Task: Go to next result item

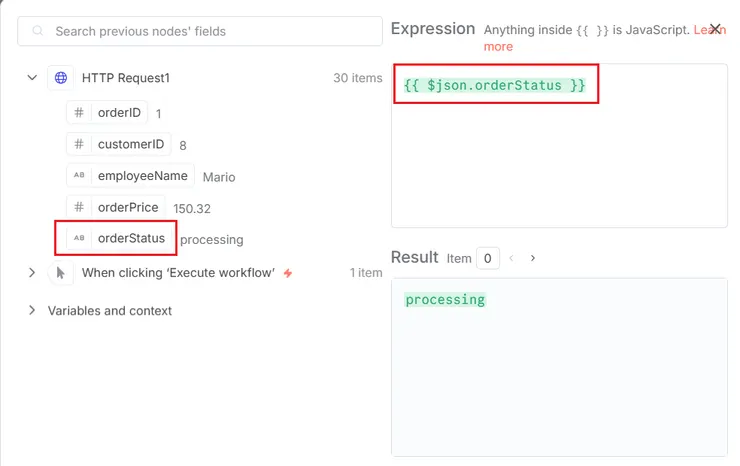Action: point(533,258)
